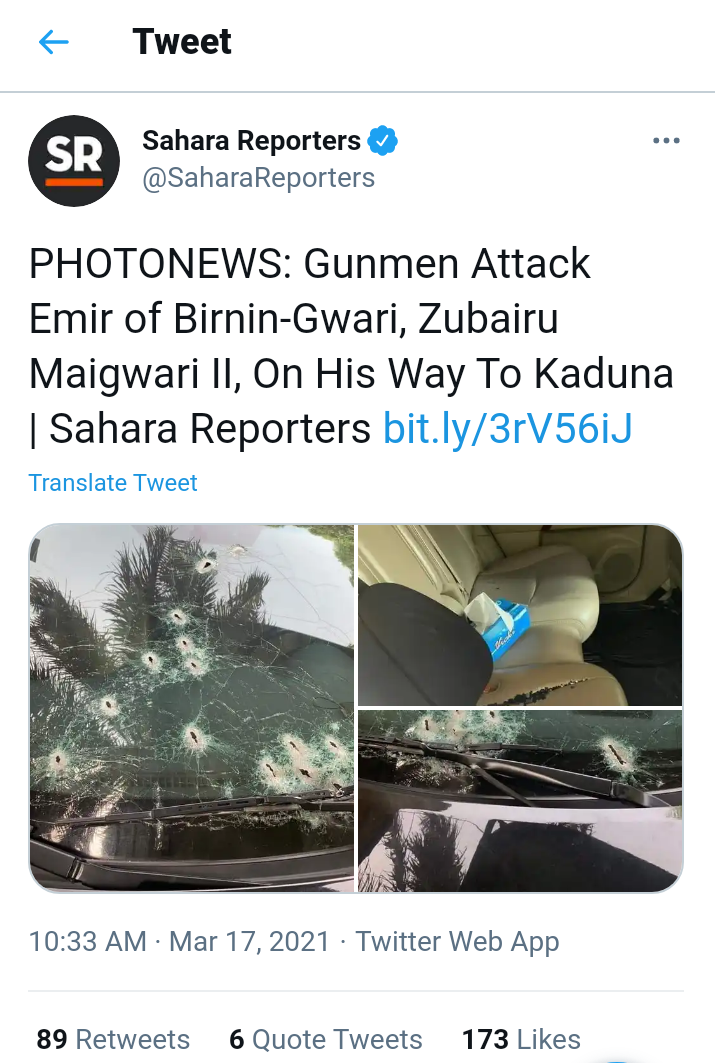Open Sahara Reporters SR profile avatar
715x1063 pixels.
74,161
